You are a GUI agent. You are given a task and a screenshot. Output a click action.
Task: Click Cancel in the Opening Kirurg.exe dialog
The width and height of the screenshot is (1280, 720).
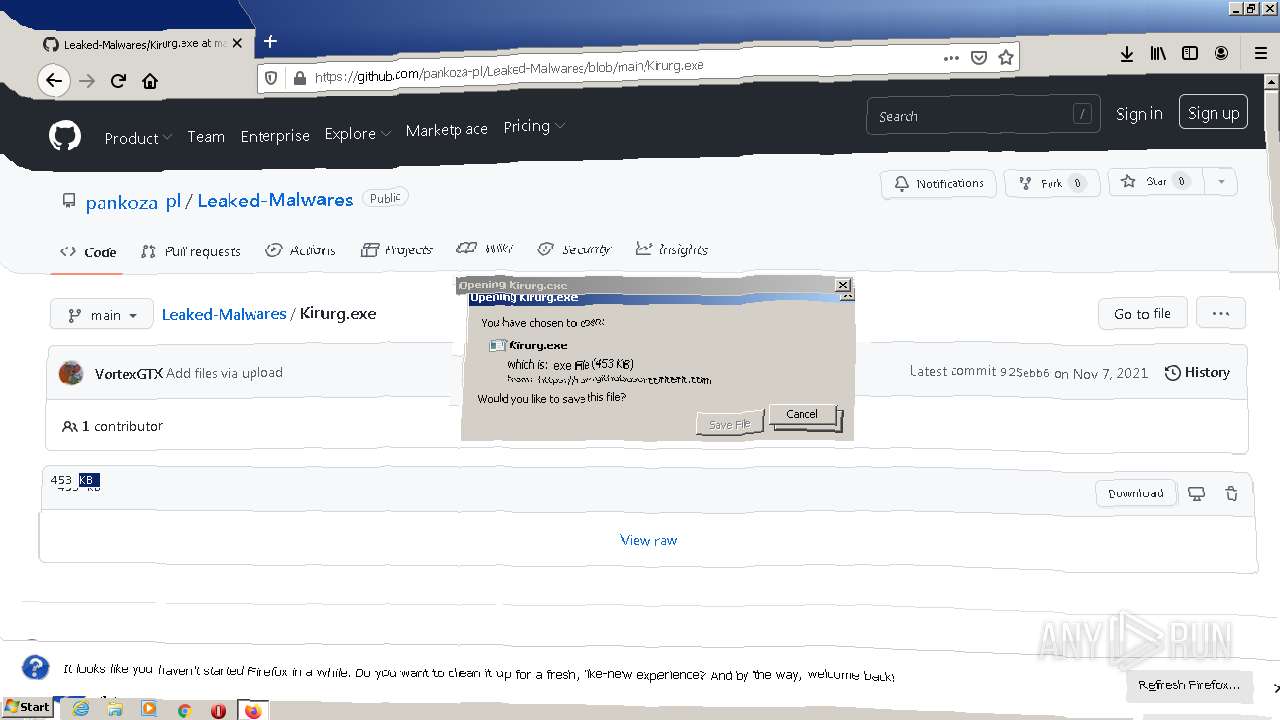pyautogui.click(x=802, y=414)
